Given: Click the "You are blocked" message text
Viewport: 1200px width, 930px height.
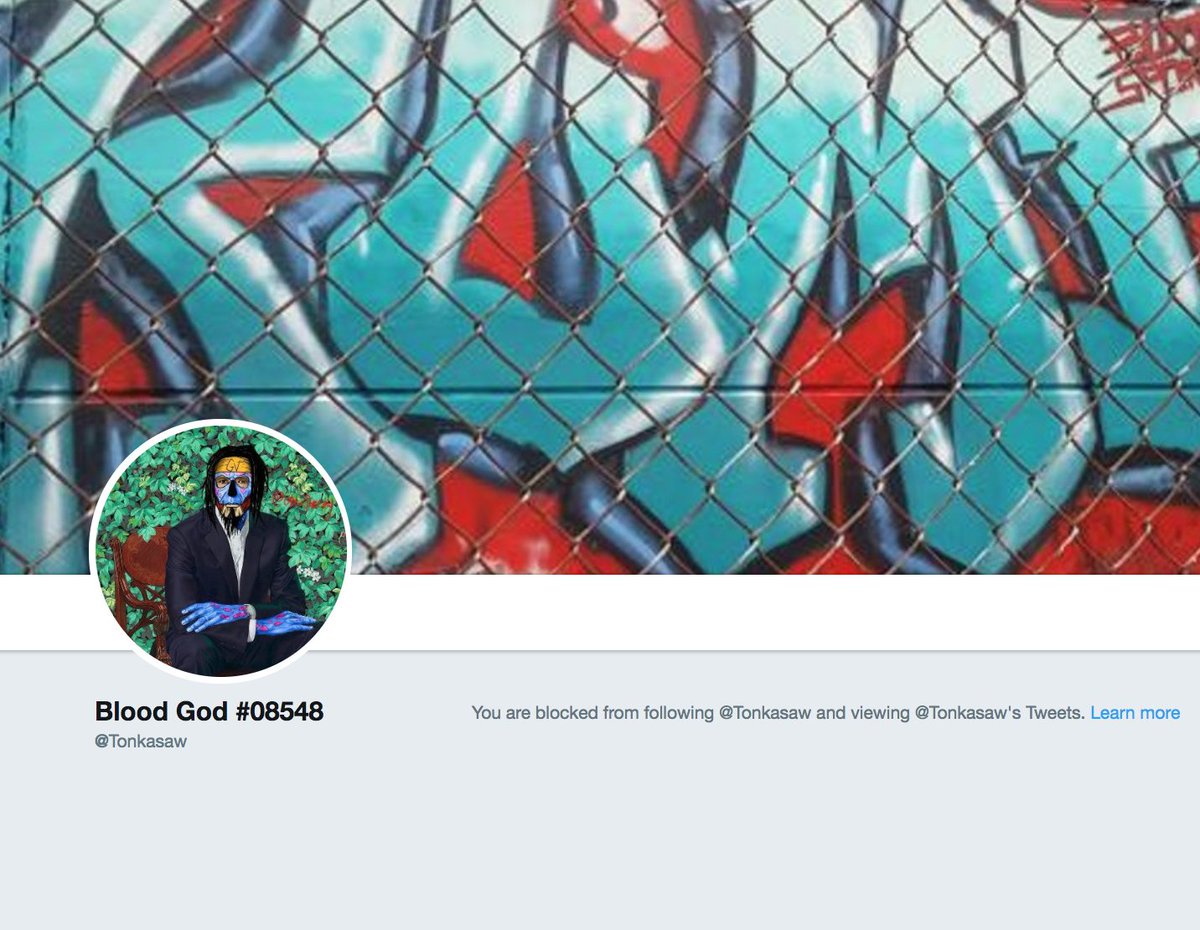Looking at the screenshot, I should (x=778, y=713).
